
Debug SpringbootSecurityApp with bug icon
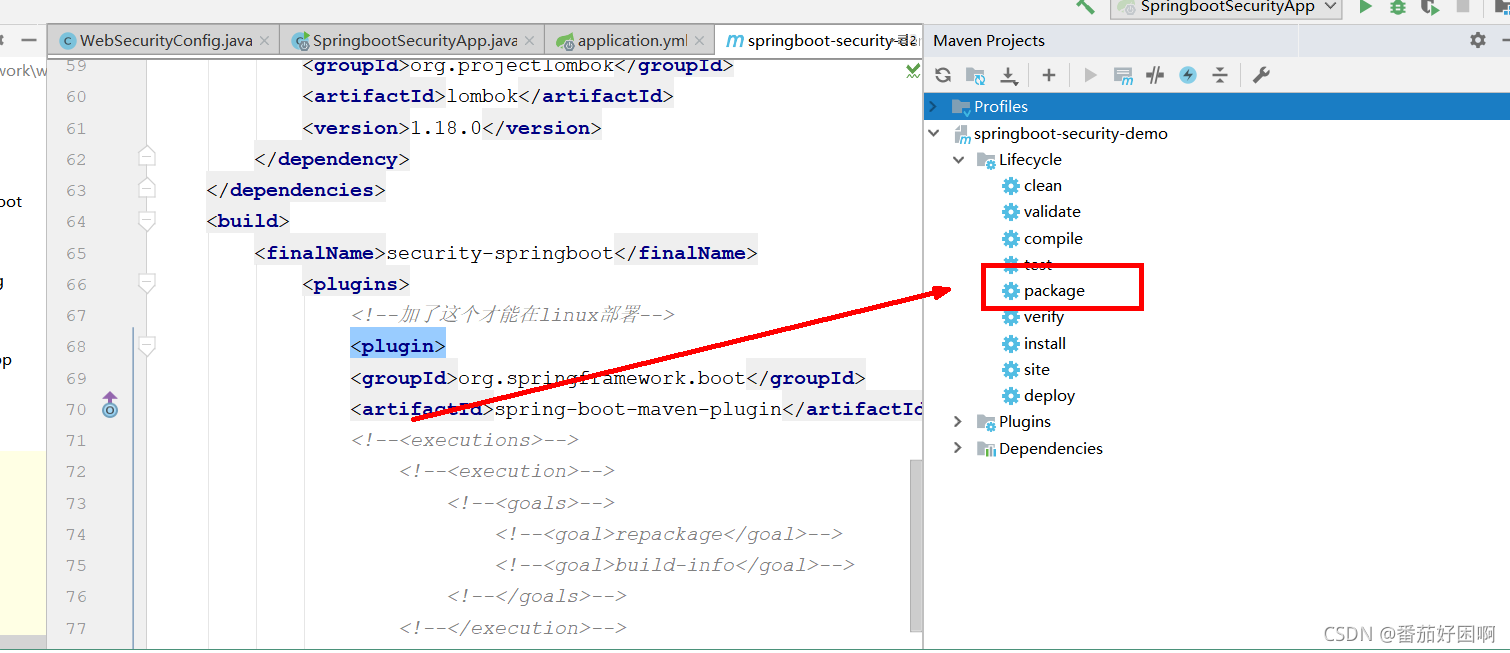(1399, 7)
